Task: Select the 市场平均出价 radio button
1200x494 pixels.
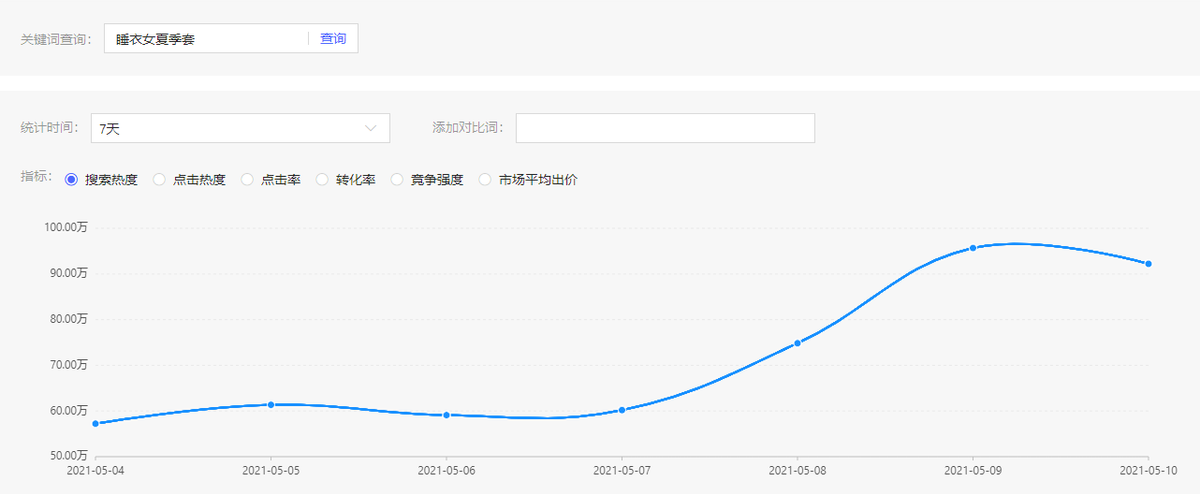Action: 485,180
